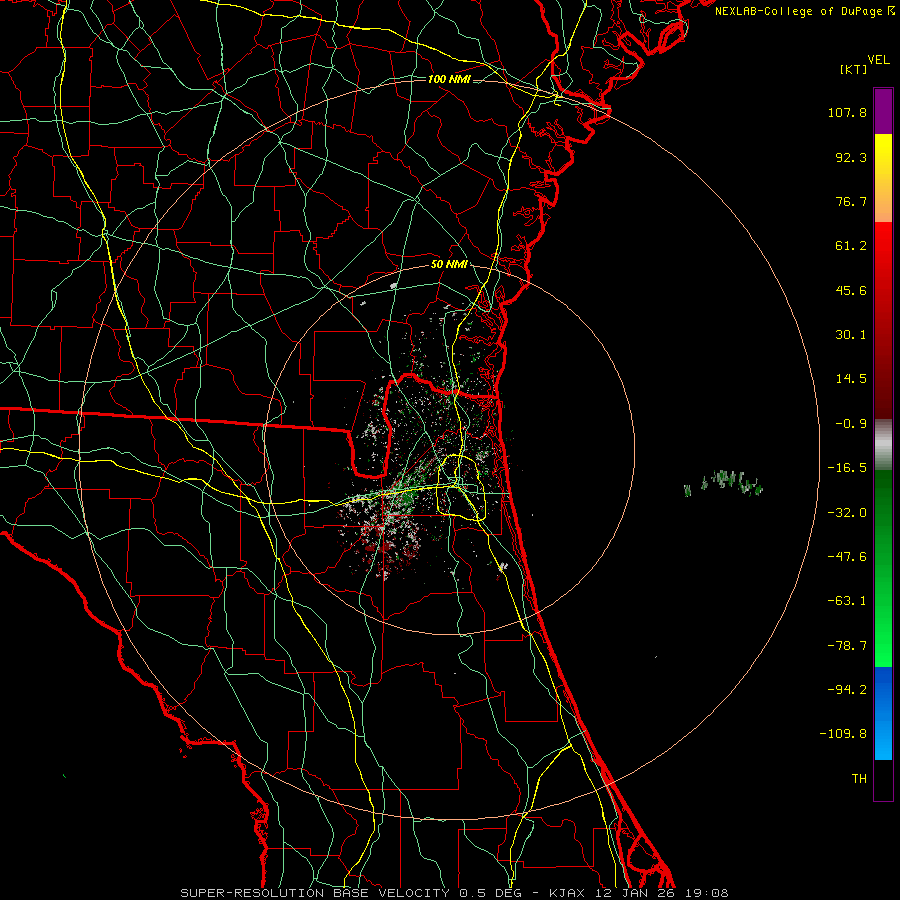Pick the gray near-zero segment of color bar
900x900 pixels.
[883, 445]
